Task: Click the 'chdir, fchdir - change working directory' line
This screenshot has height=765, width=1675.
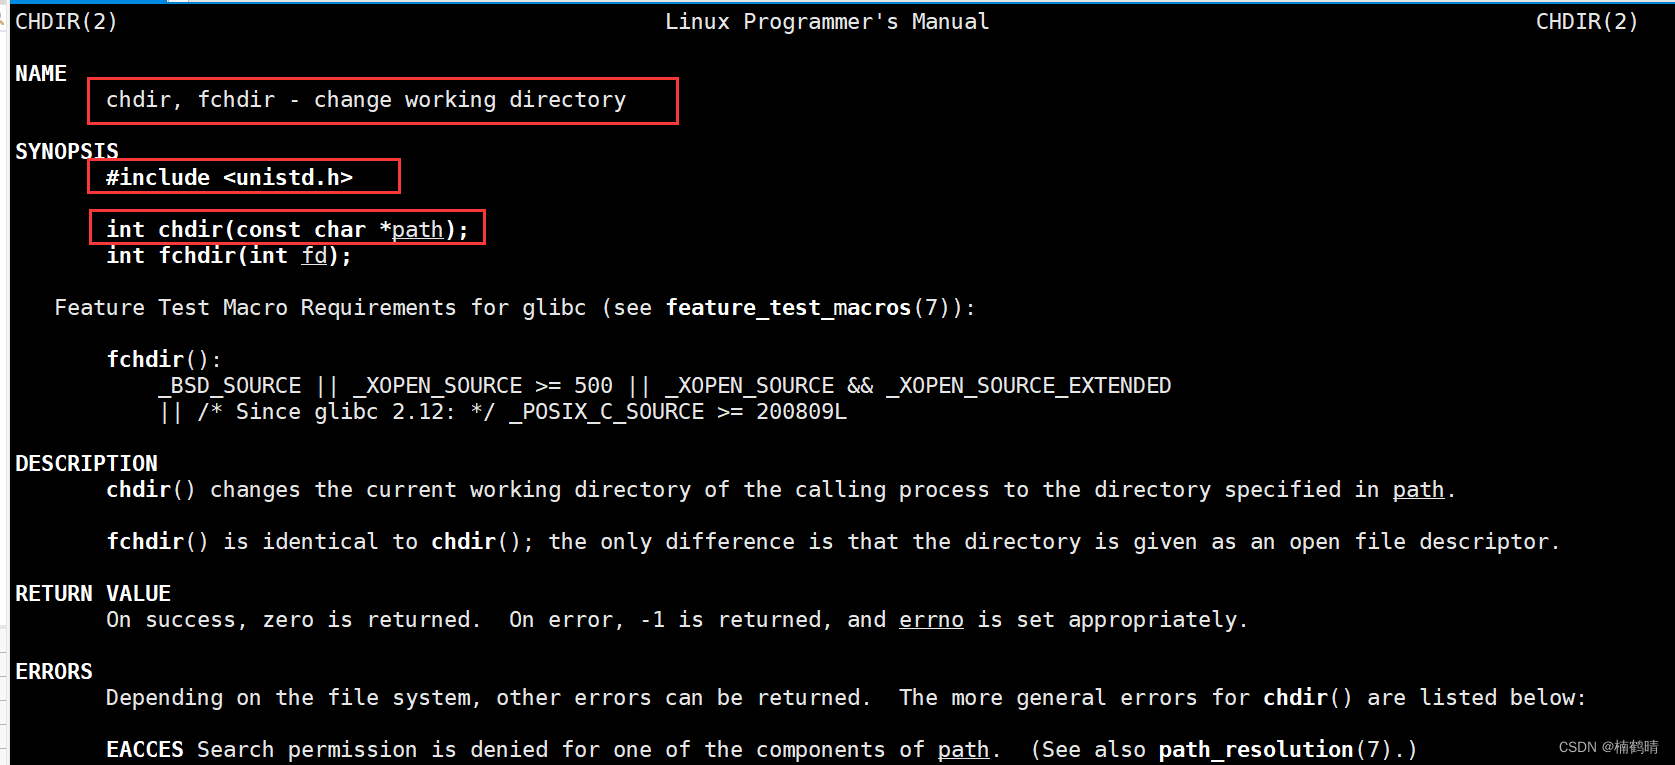Action: 366,100
